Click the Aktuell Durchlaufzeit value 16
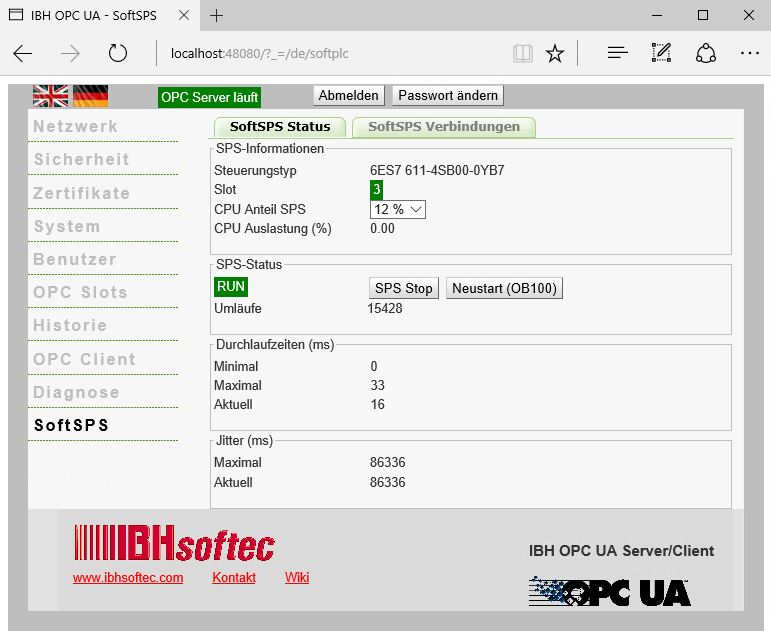This screenshot has width=771, height=638. [x=378, y=405]
